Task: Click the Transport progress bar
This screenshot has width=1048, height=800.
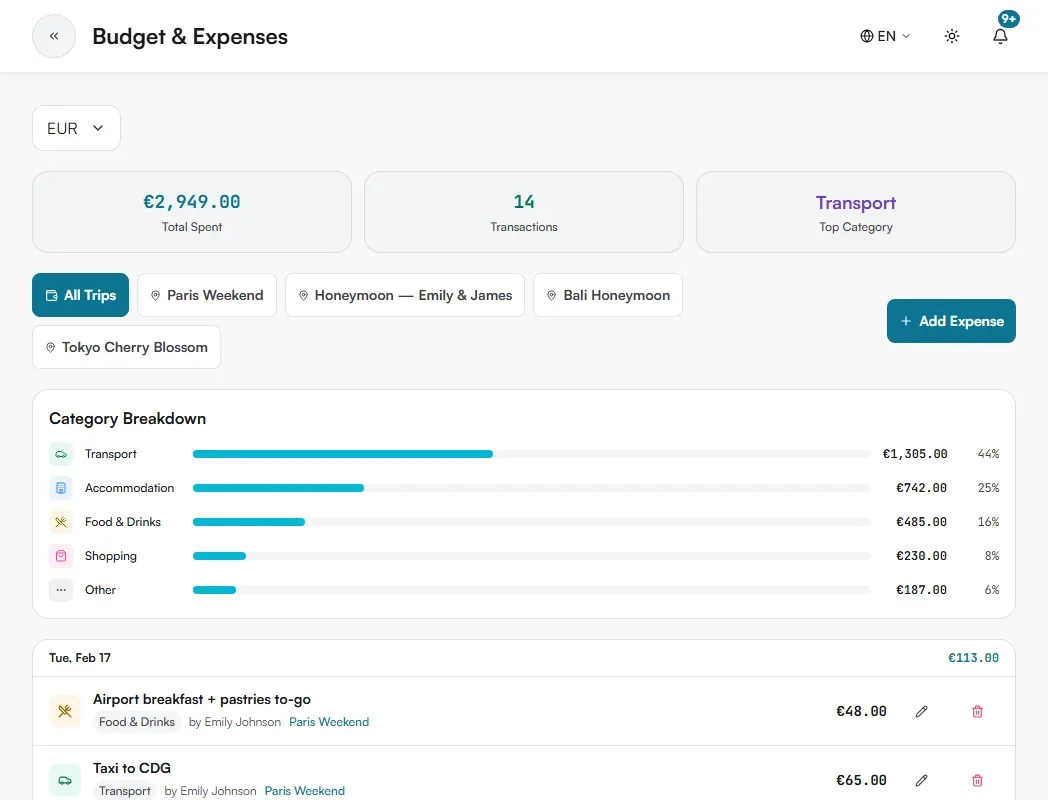Action: point(531,454)
